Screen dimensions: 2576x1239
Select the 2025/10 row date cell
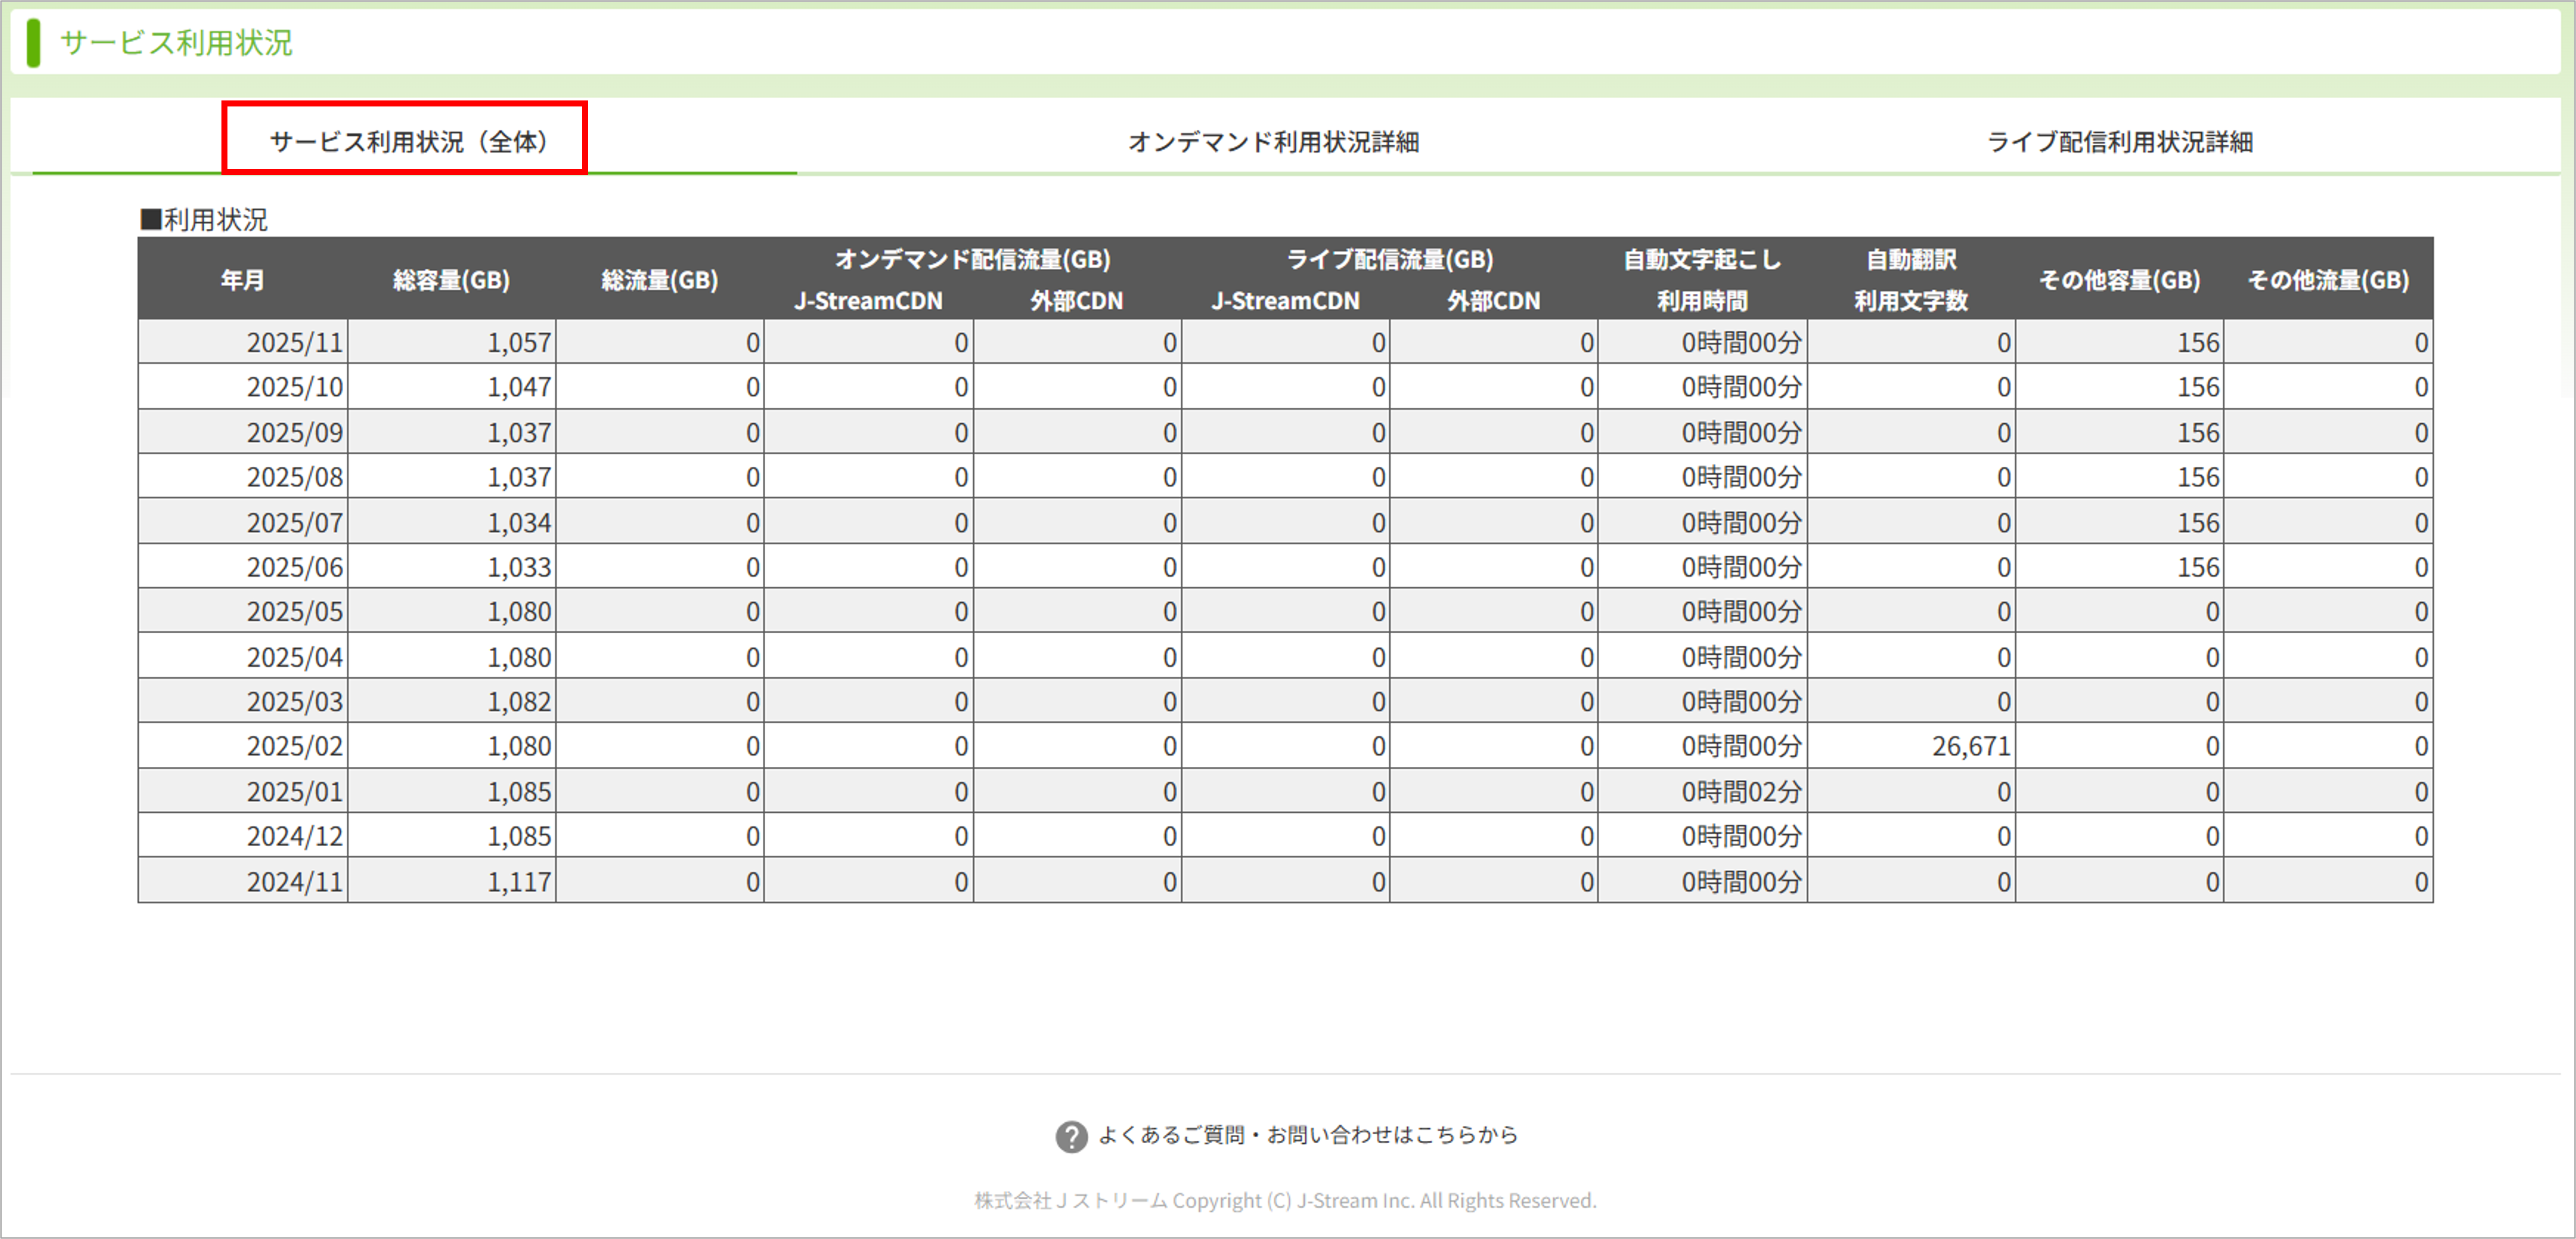pos(243,386)
